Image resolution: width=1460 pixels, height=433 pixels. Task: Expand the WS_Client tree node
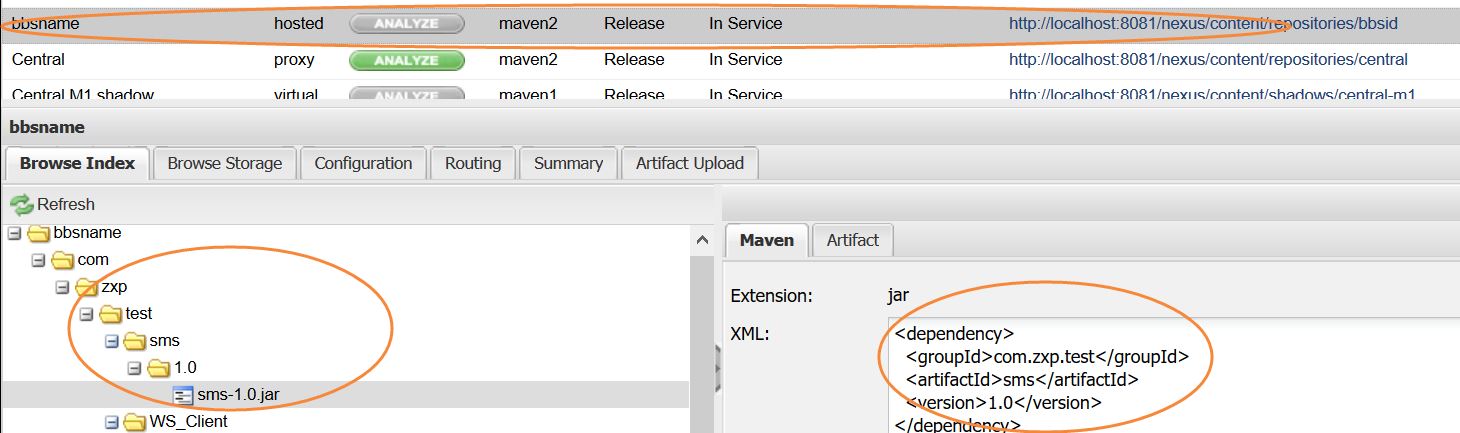click(x=112, y=422)
